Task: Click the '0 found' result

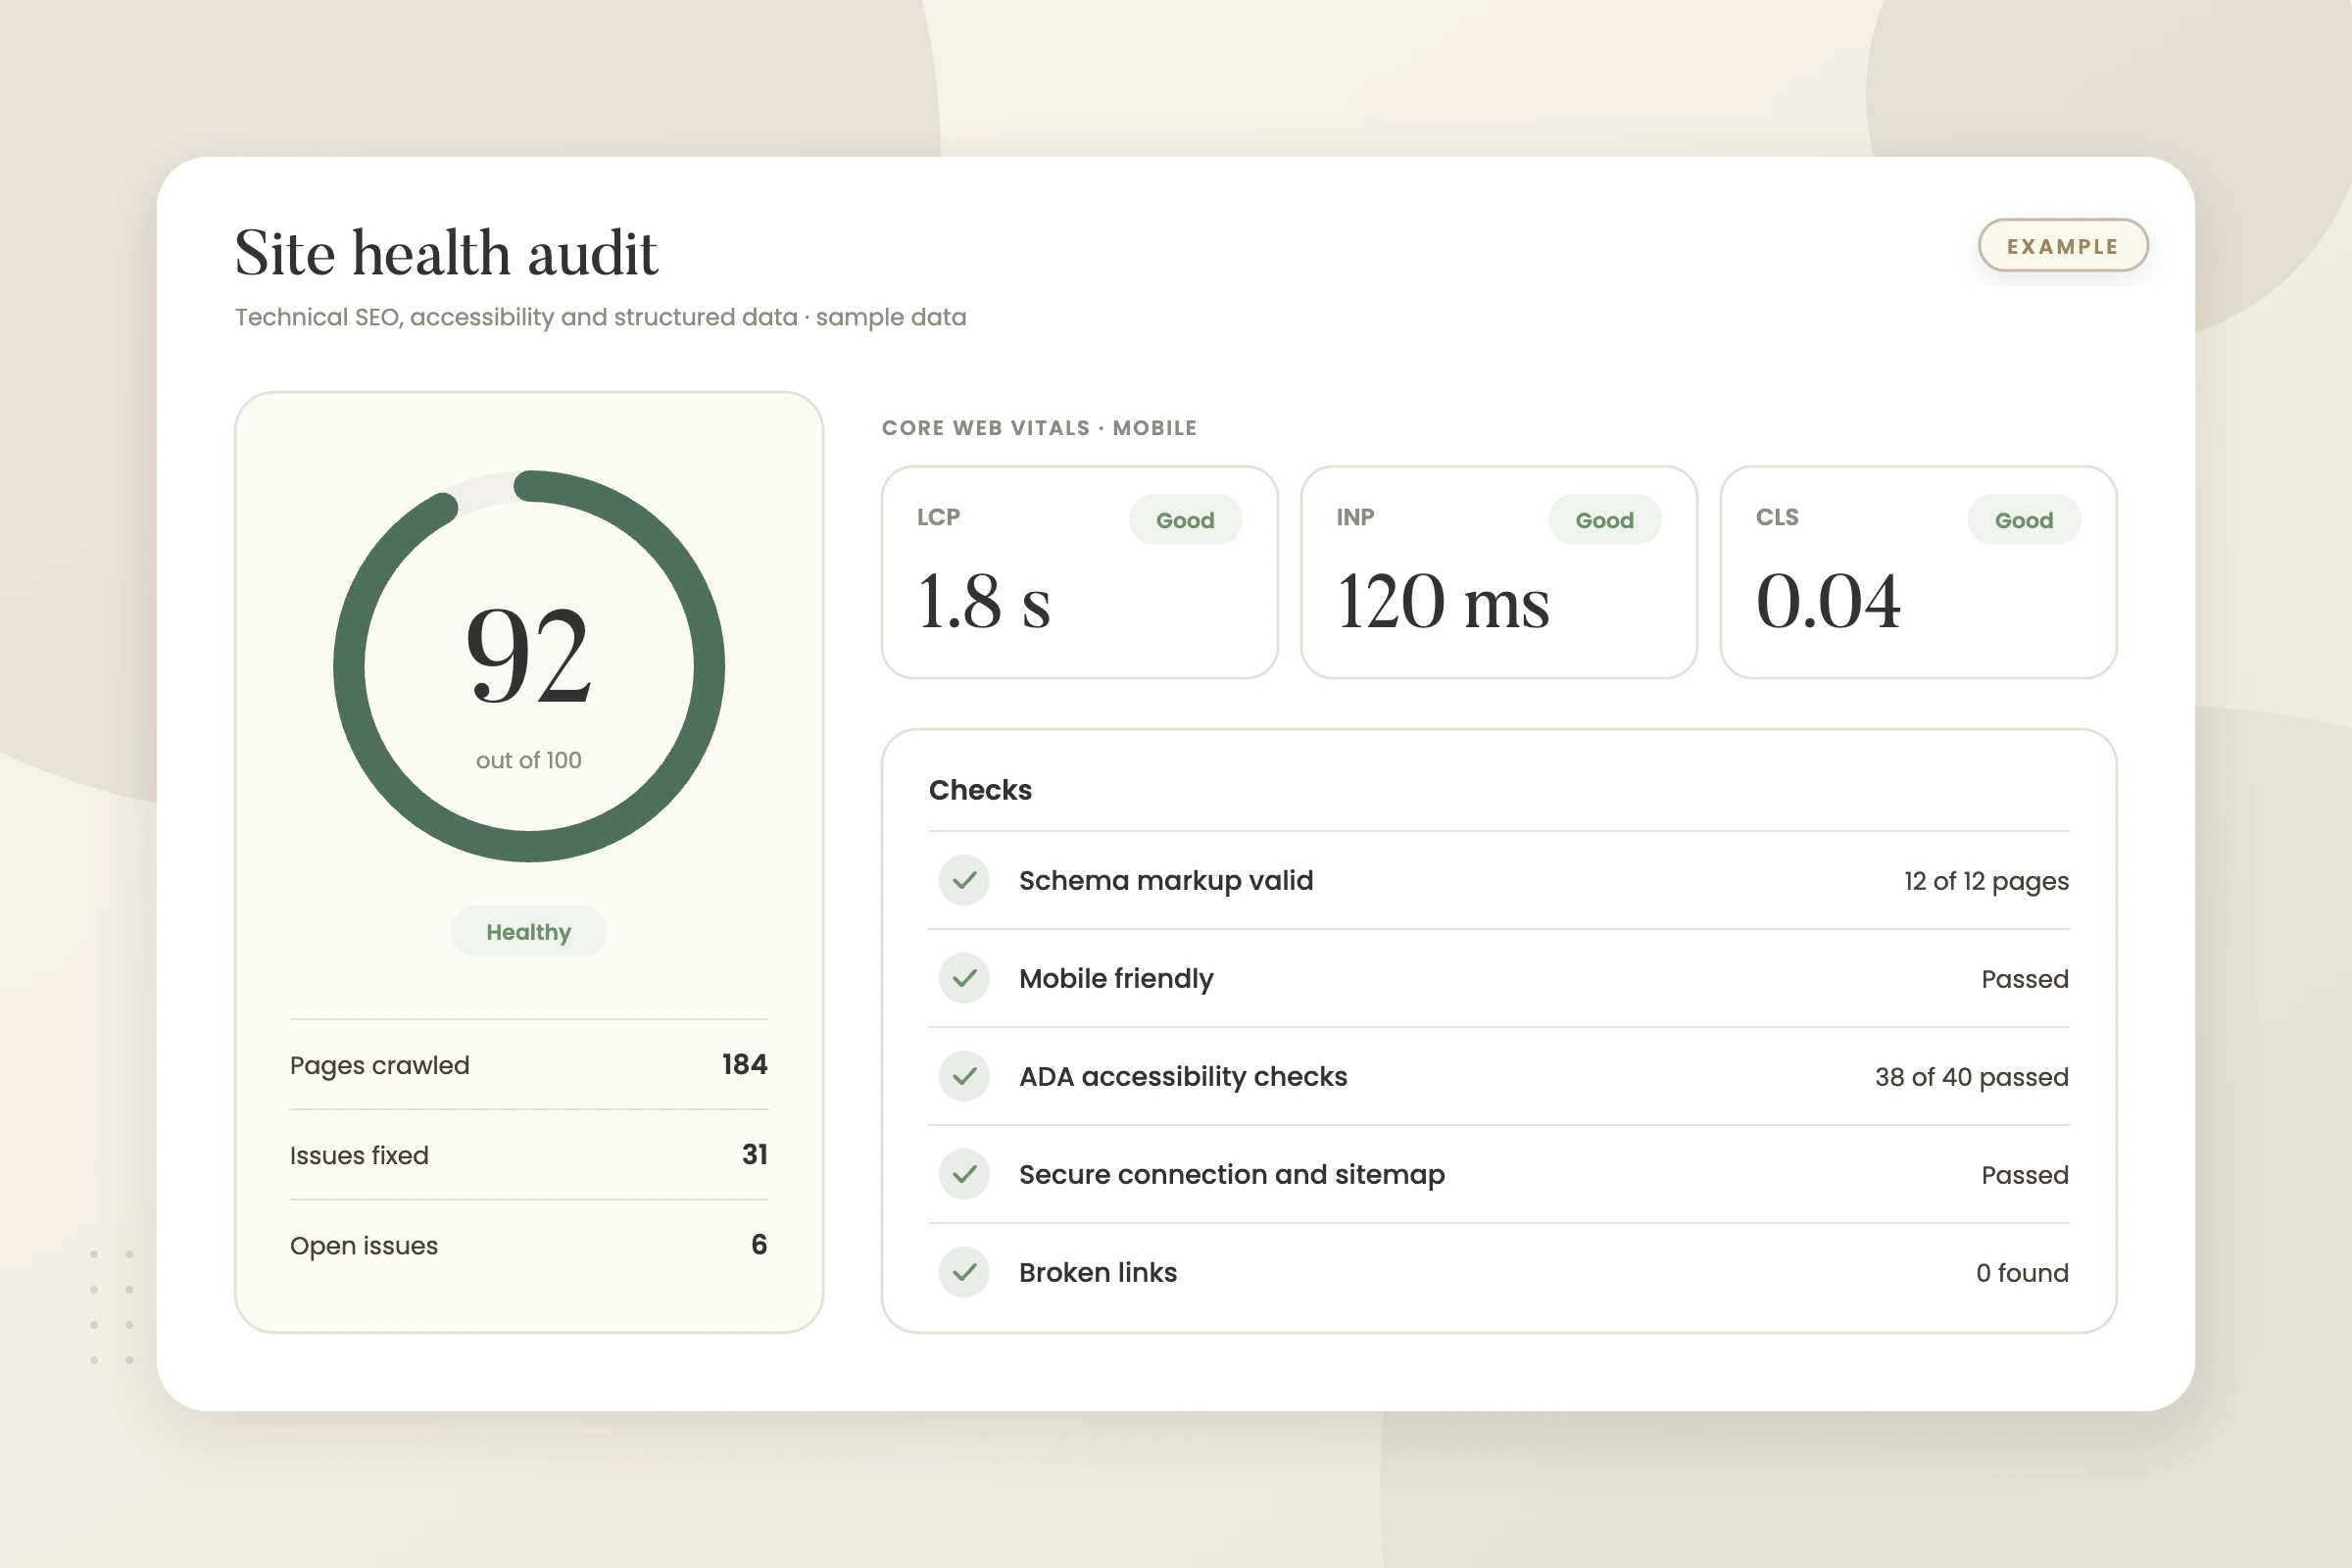Action: [x=2022, y=1273]
